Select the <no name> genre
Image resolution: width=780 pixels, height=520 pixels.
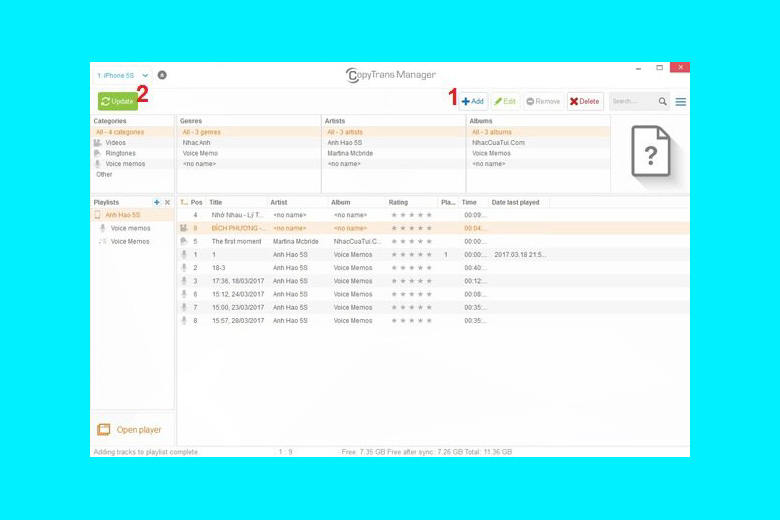tap(249, 164)
